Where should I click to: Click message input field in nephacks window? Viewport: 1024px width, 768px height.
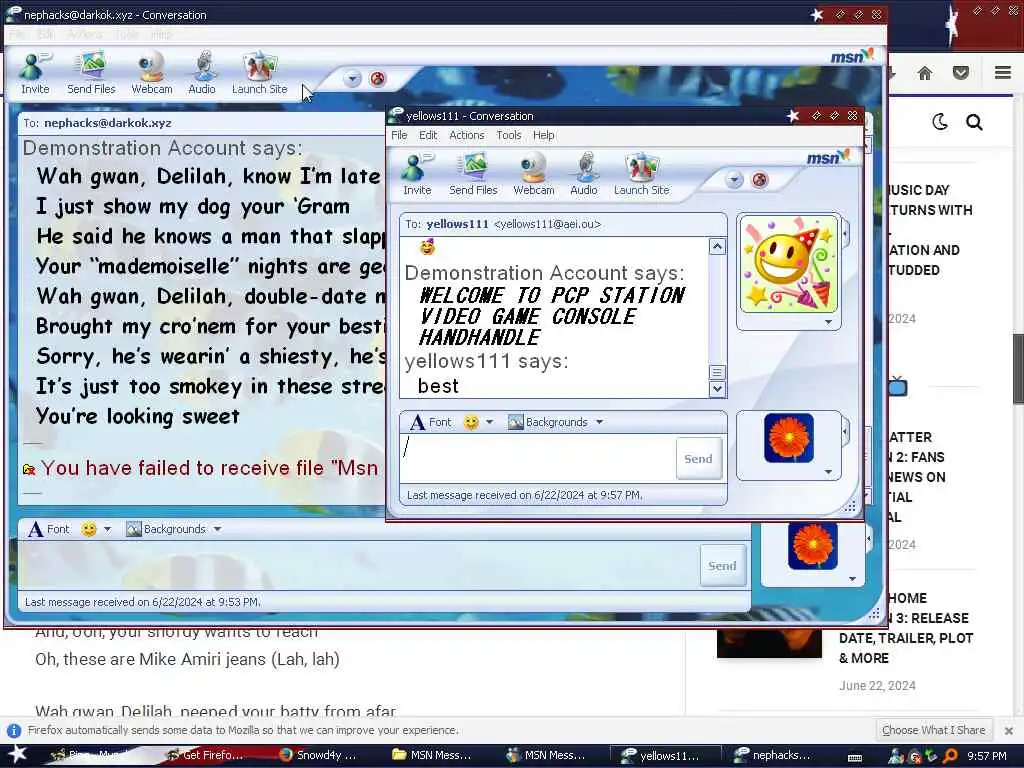pyautogui.click(x=358, y=566)
